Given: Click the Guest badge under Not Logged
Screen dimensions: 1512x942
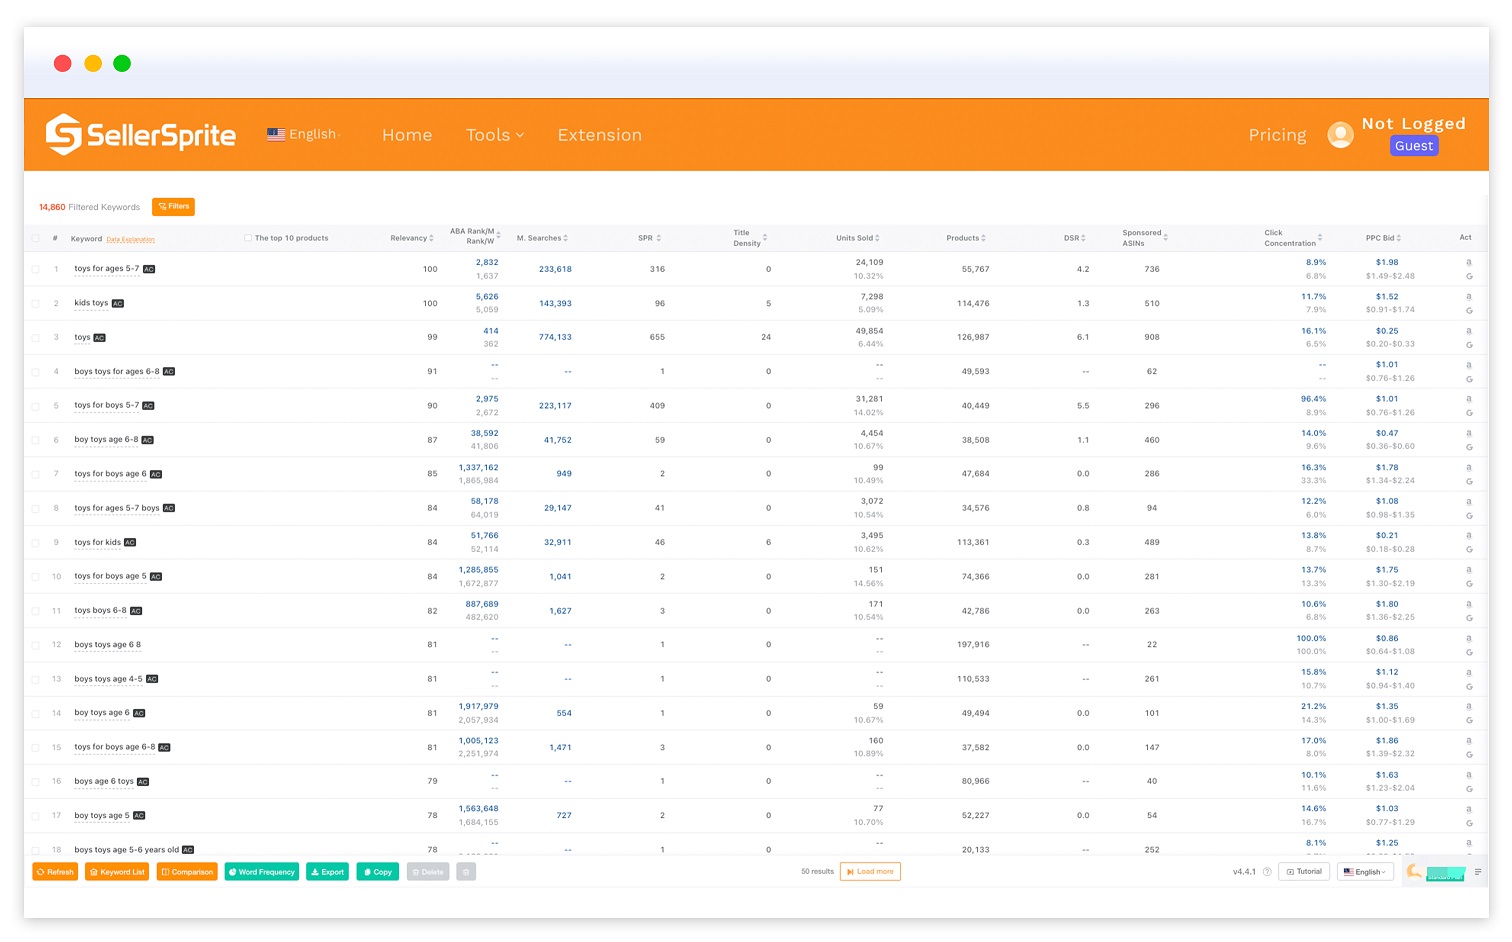Looking at the screenshot, I should tap(1414, 146).
